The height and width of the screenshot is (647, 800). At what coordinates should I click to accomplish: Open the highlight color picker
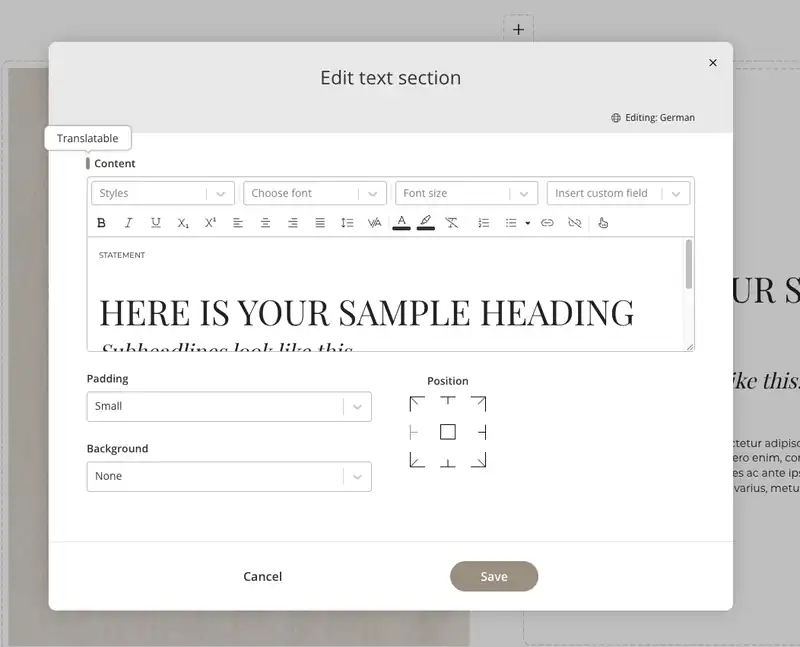[426, 222]
